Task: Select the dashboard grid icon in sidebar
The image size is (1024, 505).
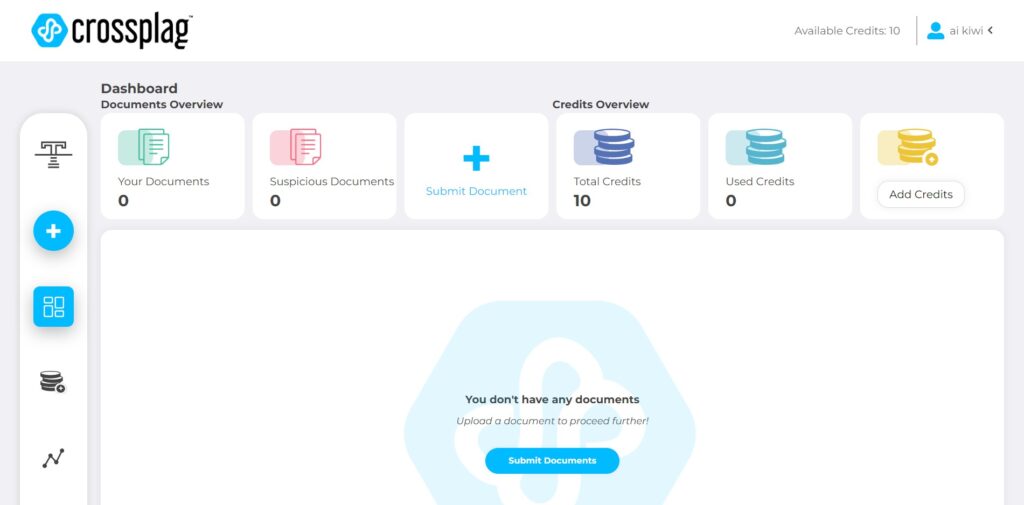Action: tap(54, 306)
